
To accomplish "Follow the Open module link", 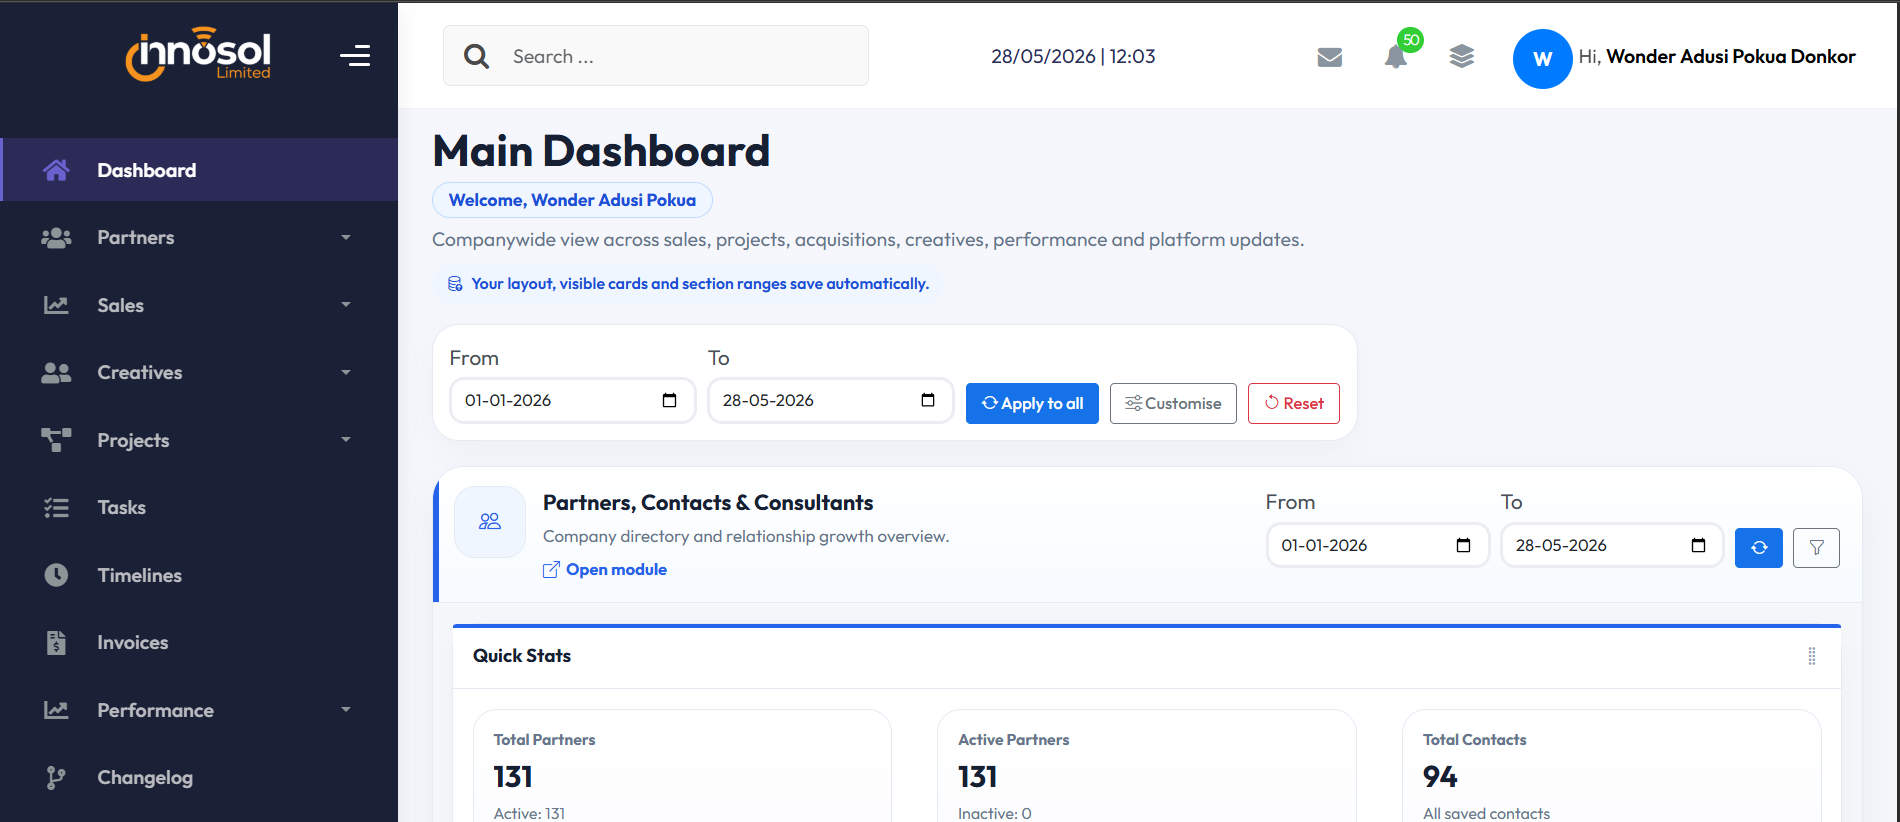I will 605,570.
